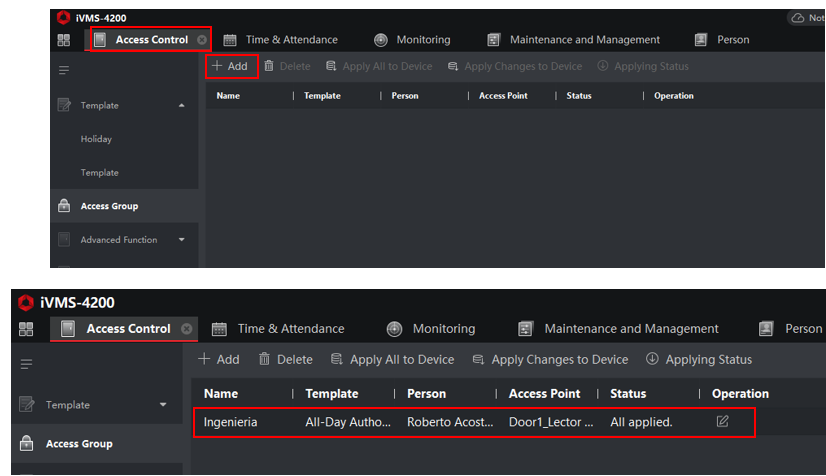Click the trash Delete icon above the Ingenieria row

(264, 359)
